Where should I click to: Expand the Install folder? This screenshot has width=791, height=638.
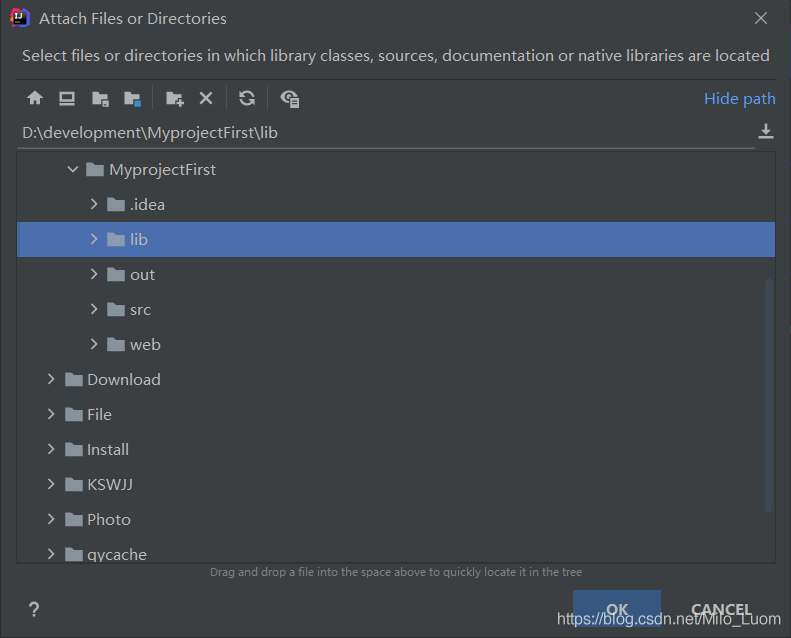(x=51, y=449)
